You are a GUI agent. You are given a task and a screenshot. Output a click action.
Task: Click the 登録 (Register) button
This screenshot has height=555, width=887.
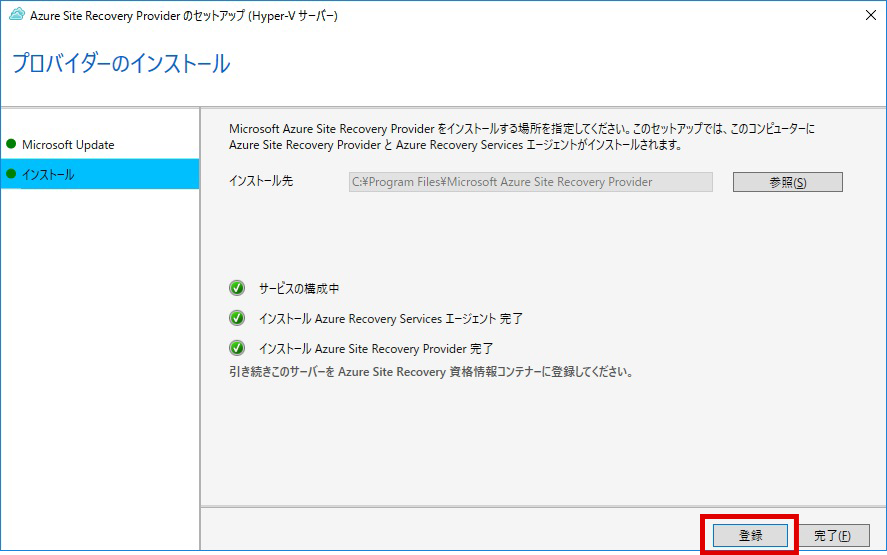750,535
